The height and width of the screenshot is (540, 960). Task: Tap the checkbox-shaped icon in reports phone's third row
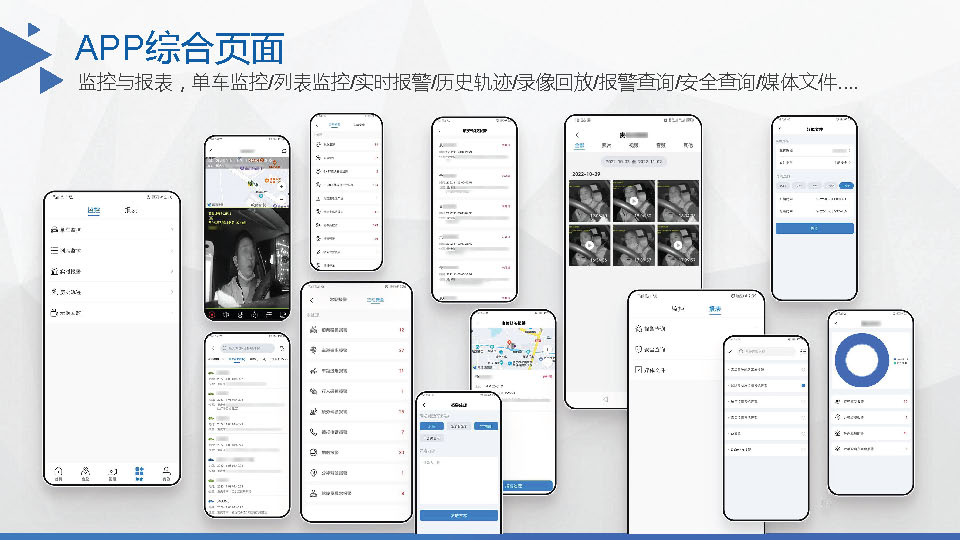[639, 370]
